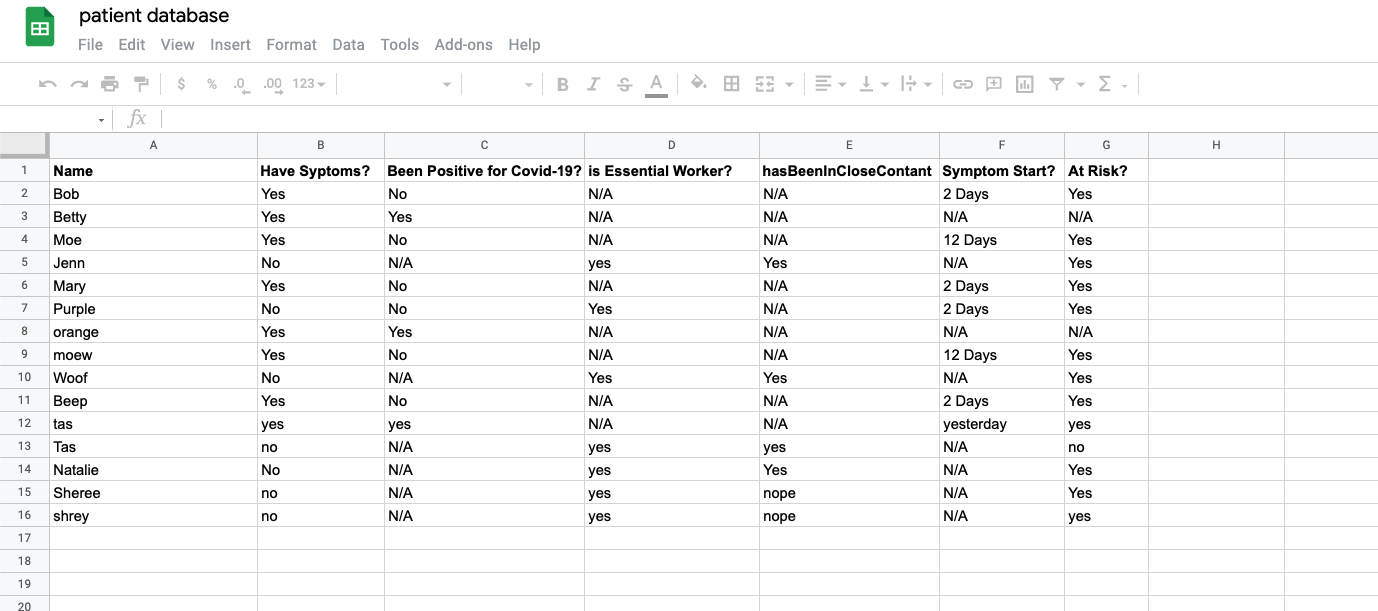Toggle strikethrough formatting
The image size is (1378, 611).
click(625, 85)
